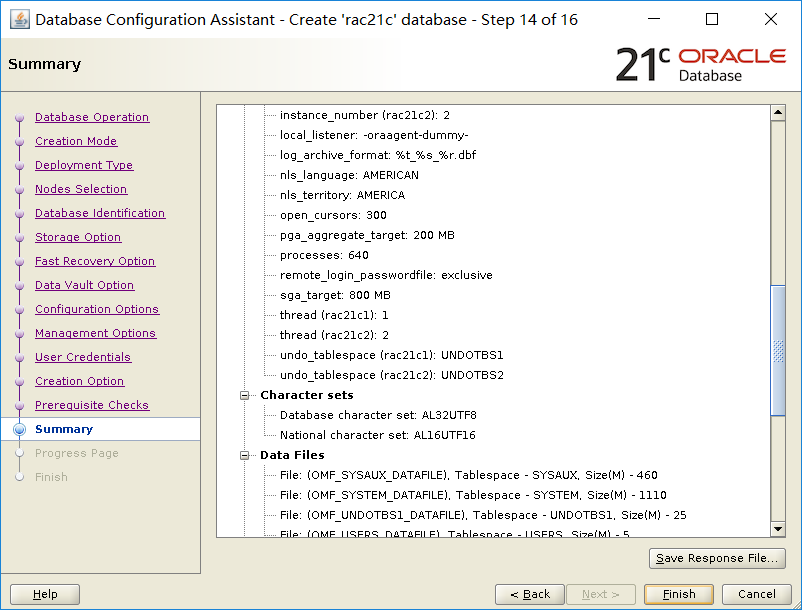802x610 pixels.
Task: Close the Database Configuration Assistant window
Action: (x=771, y=19)
